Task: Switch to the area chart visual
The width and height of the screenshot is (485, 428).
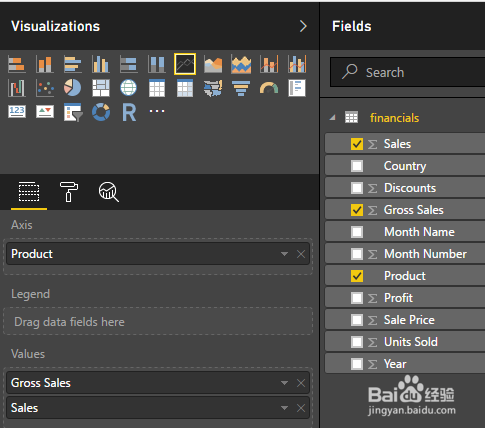Action: 213,64
